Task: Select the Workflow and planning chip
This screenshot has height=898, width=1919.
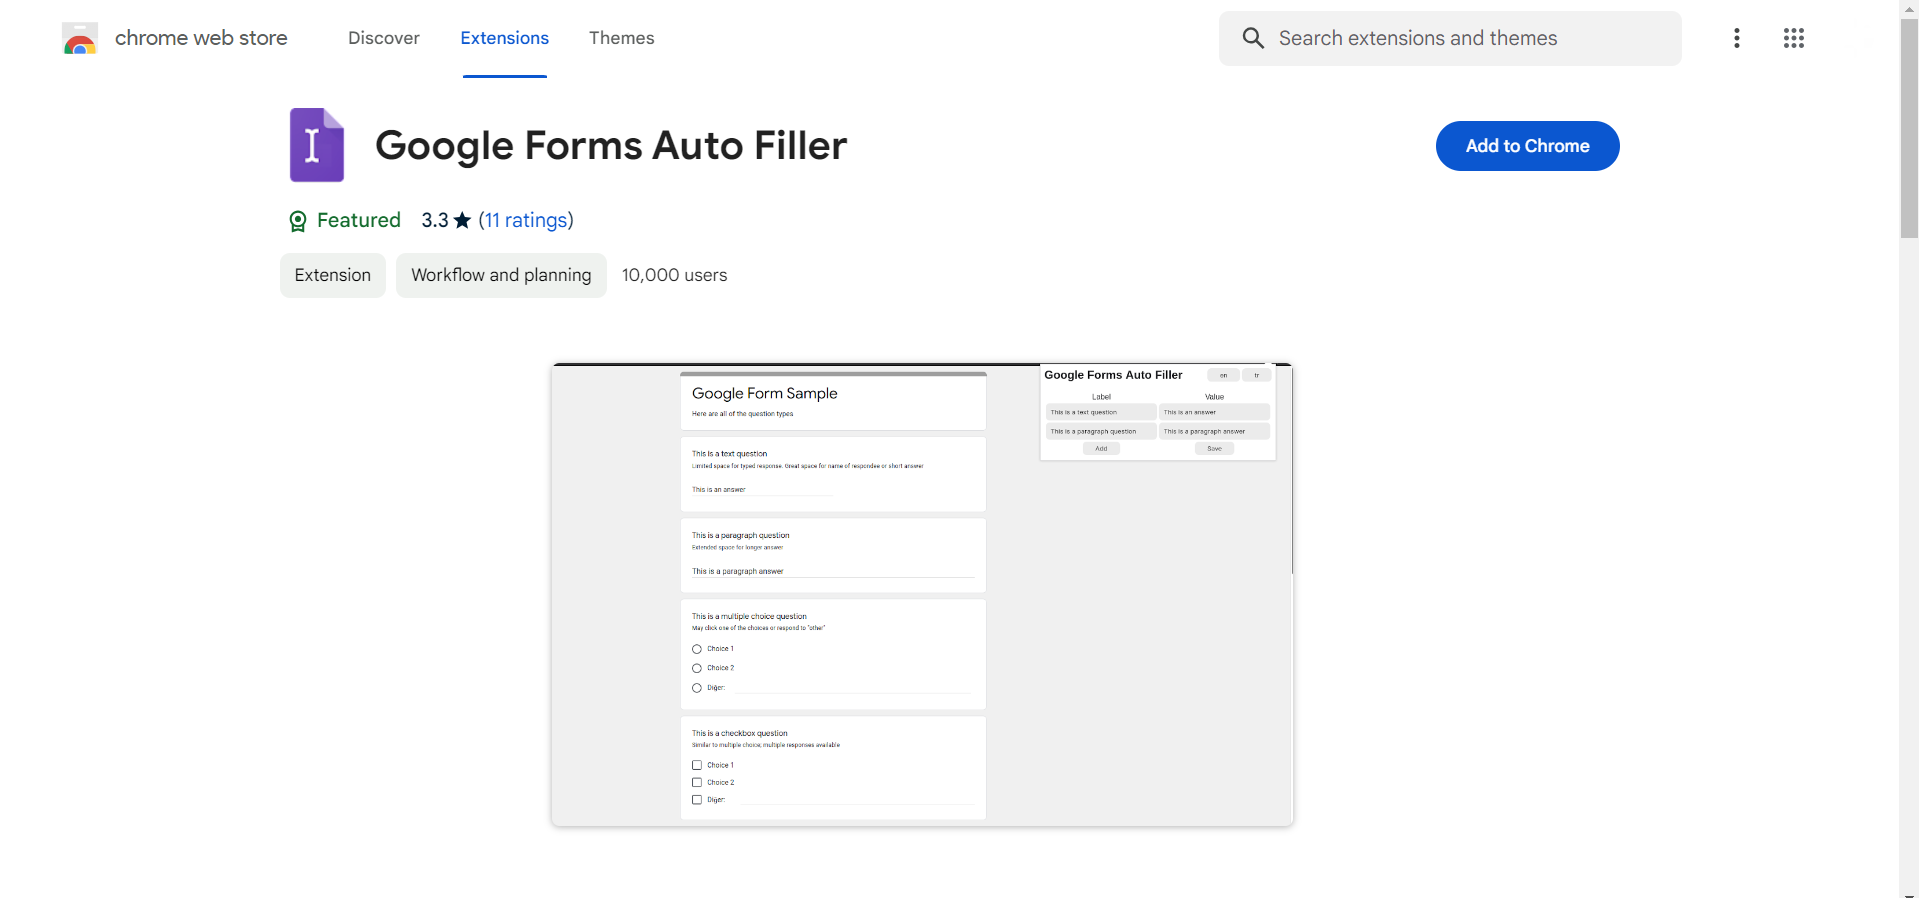Action: click(501, 275)
